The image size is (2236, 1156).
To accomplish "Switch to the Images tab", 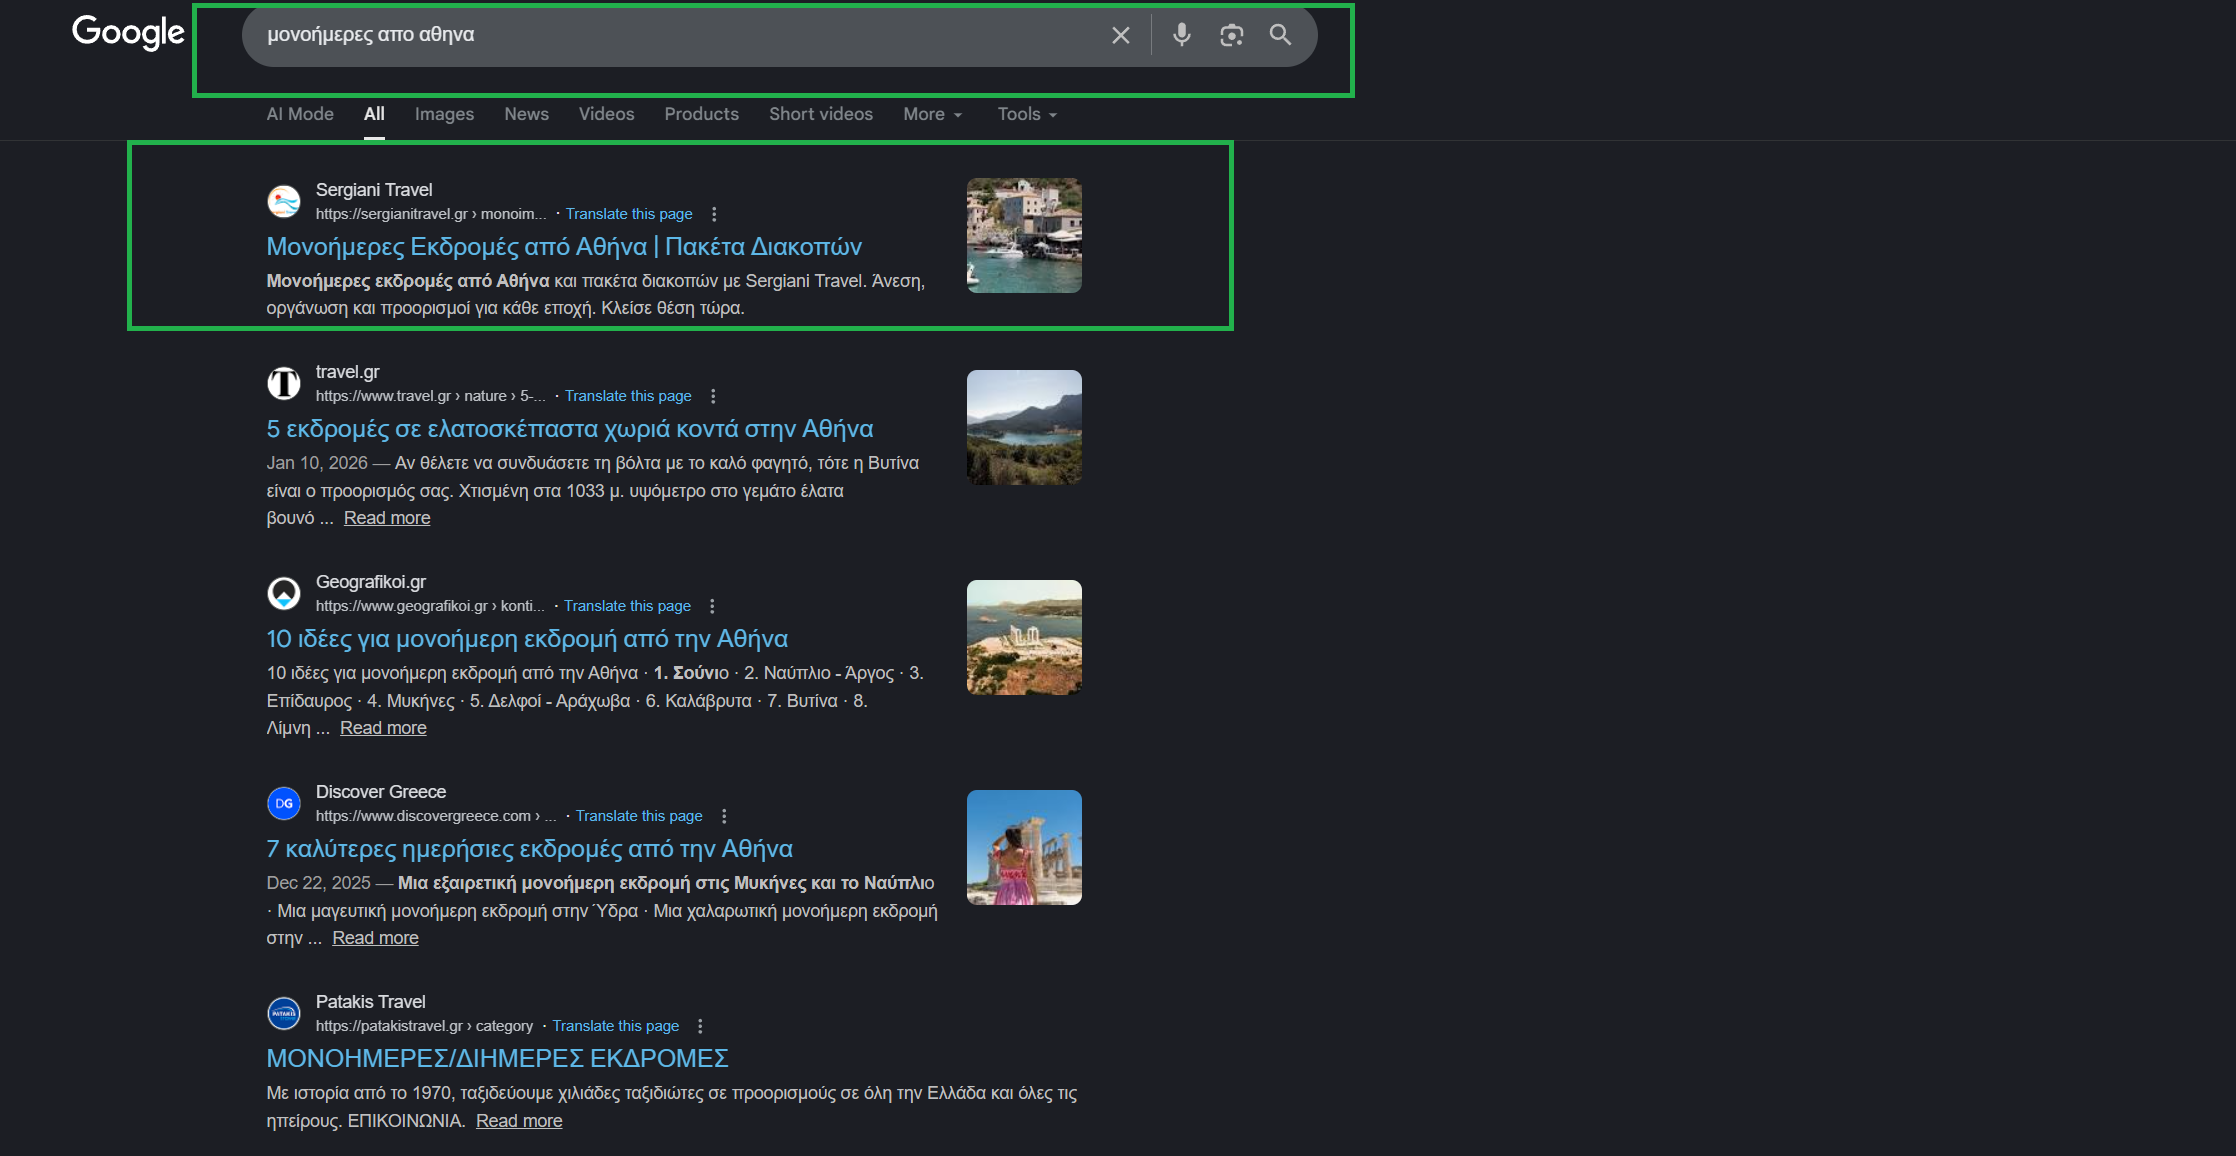I will click(x=444, y=114).
